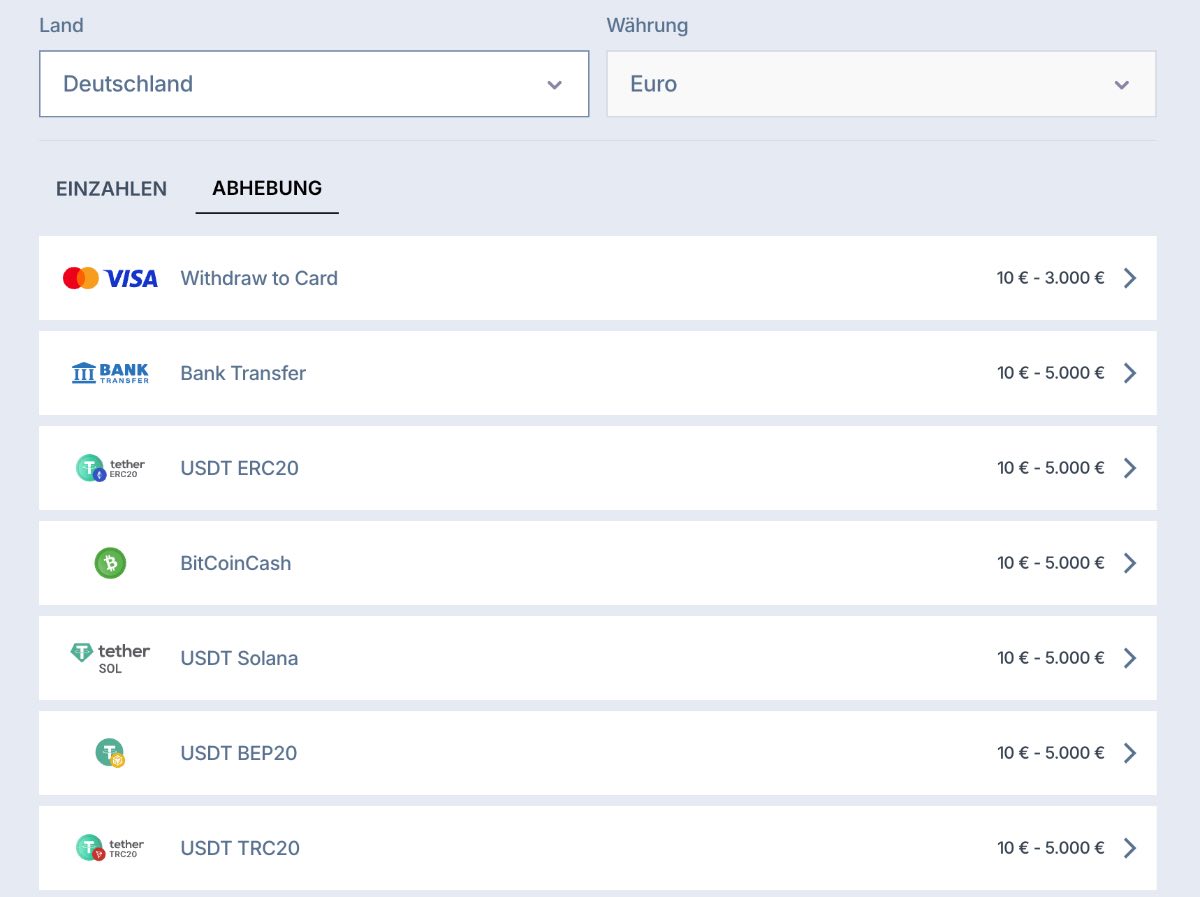The width and height of the screenshot is (1200, 897).
Task: Expand Withdraw to Card chevron arrow
Action: pyautogui.click(x=1130, y=278)
